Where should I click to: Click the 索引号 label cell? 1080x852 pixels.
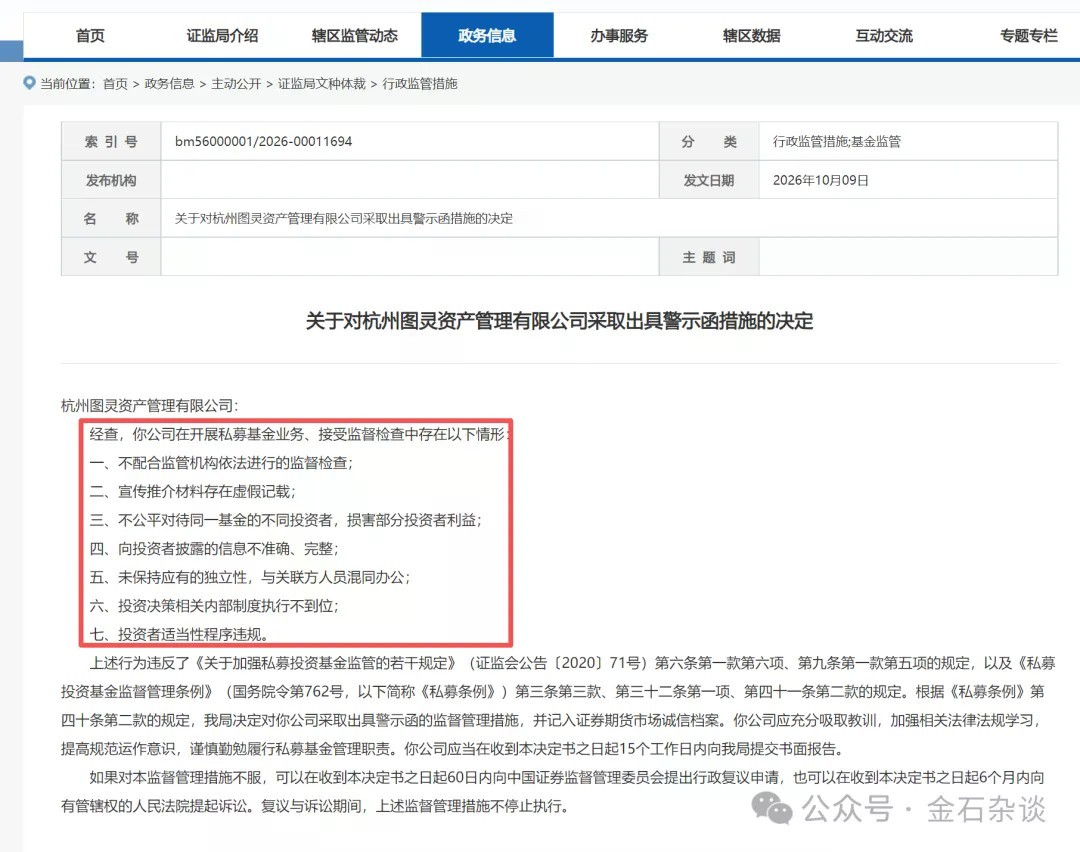pyautogui.click(x=111, y=141)
